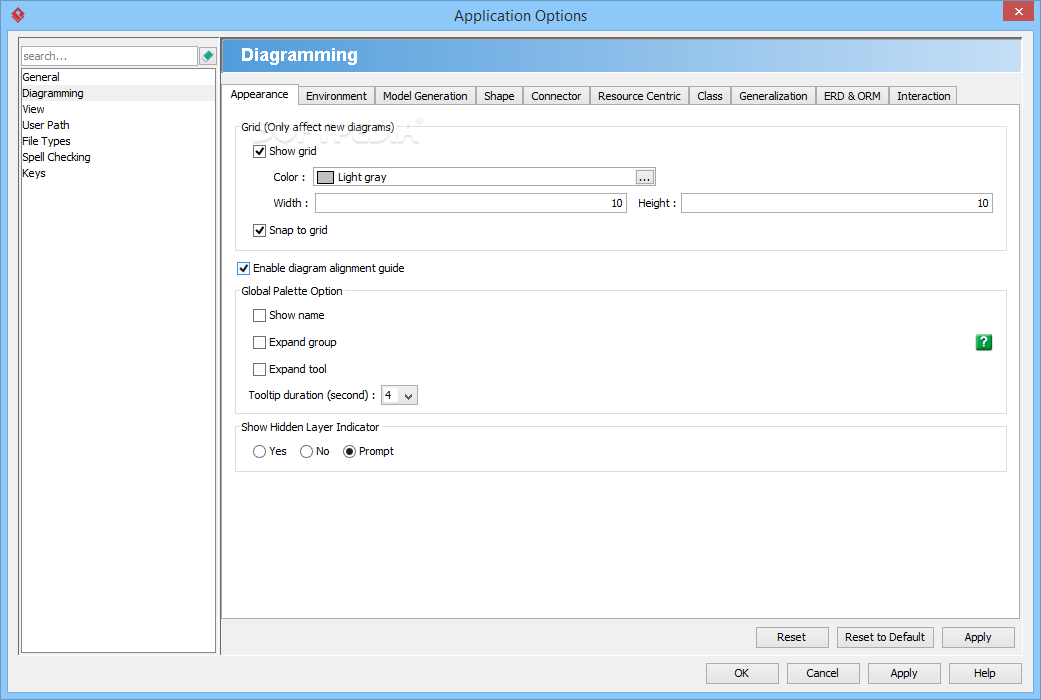
Task: Select File Types in the options list
Action: click(118, 141)
